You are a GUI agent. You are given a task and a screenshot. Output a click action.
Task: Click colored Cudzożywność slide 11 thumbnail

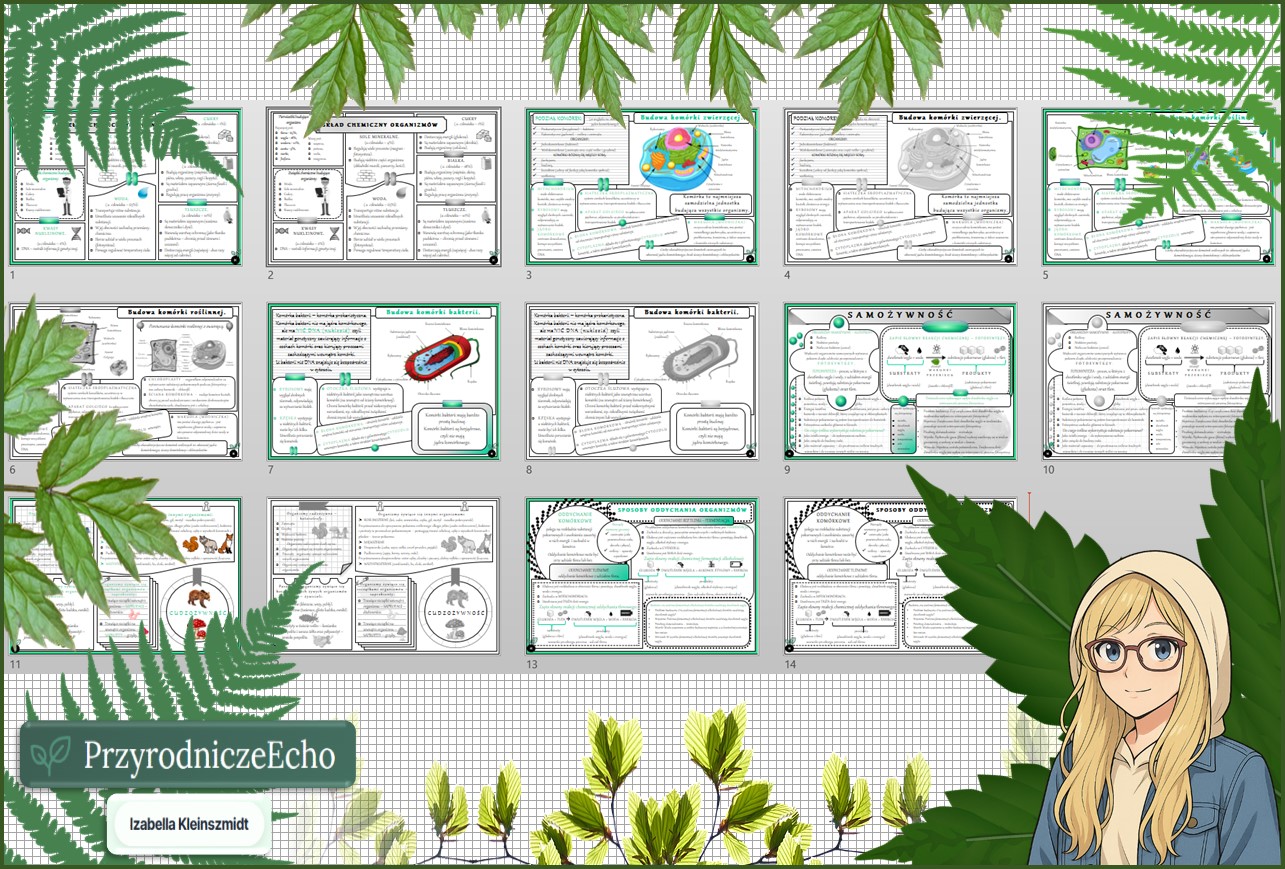[124, 576]
